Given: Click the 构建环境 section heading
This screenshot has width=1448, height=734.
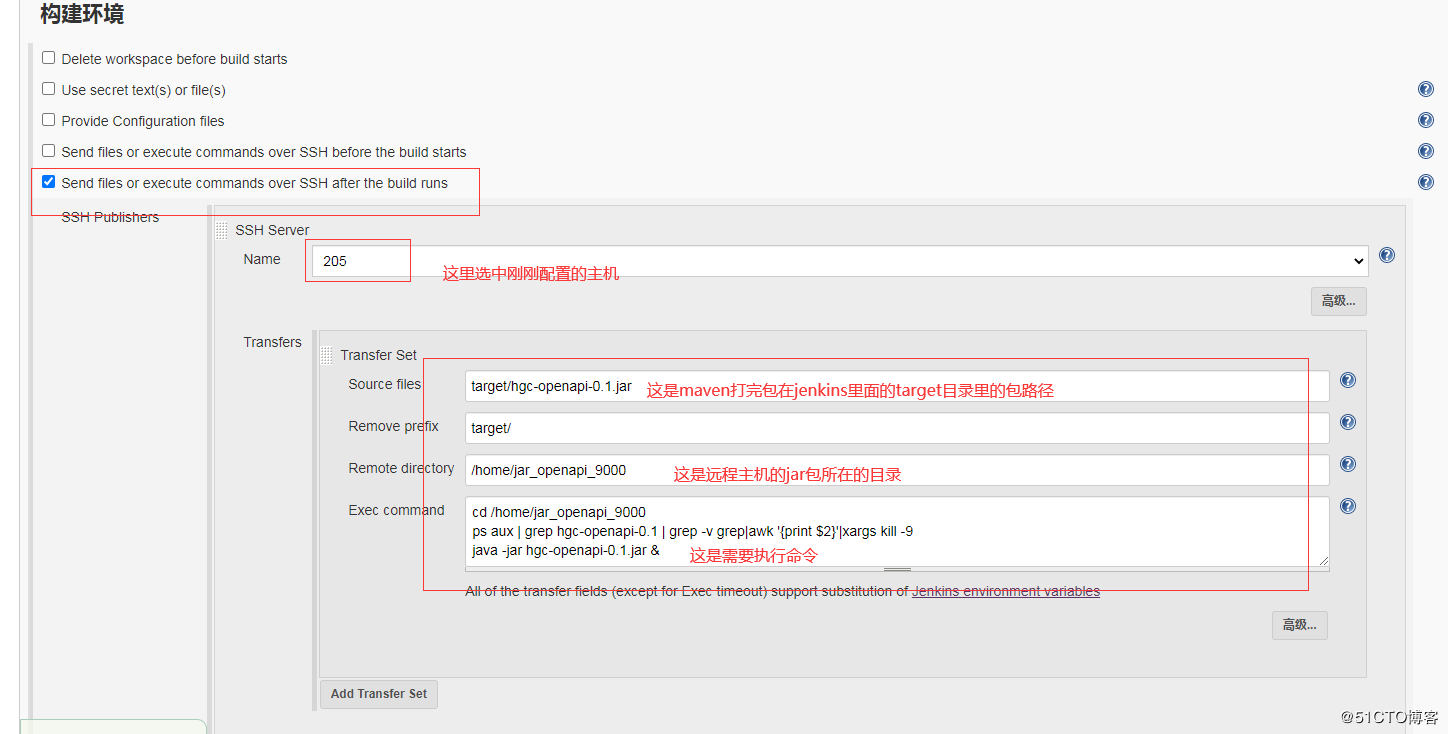Looking at the screenshot, I should click(82, 14).
